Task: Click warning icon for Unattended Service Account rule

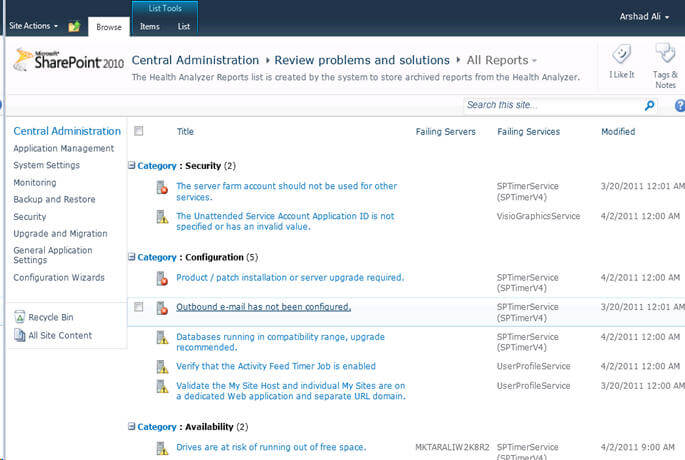Action: click(x=162, y=217)
